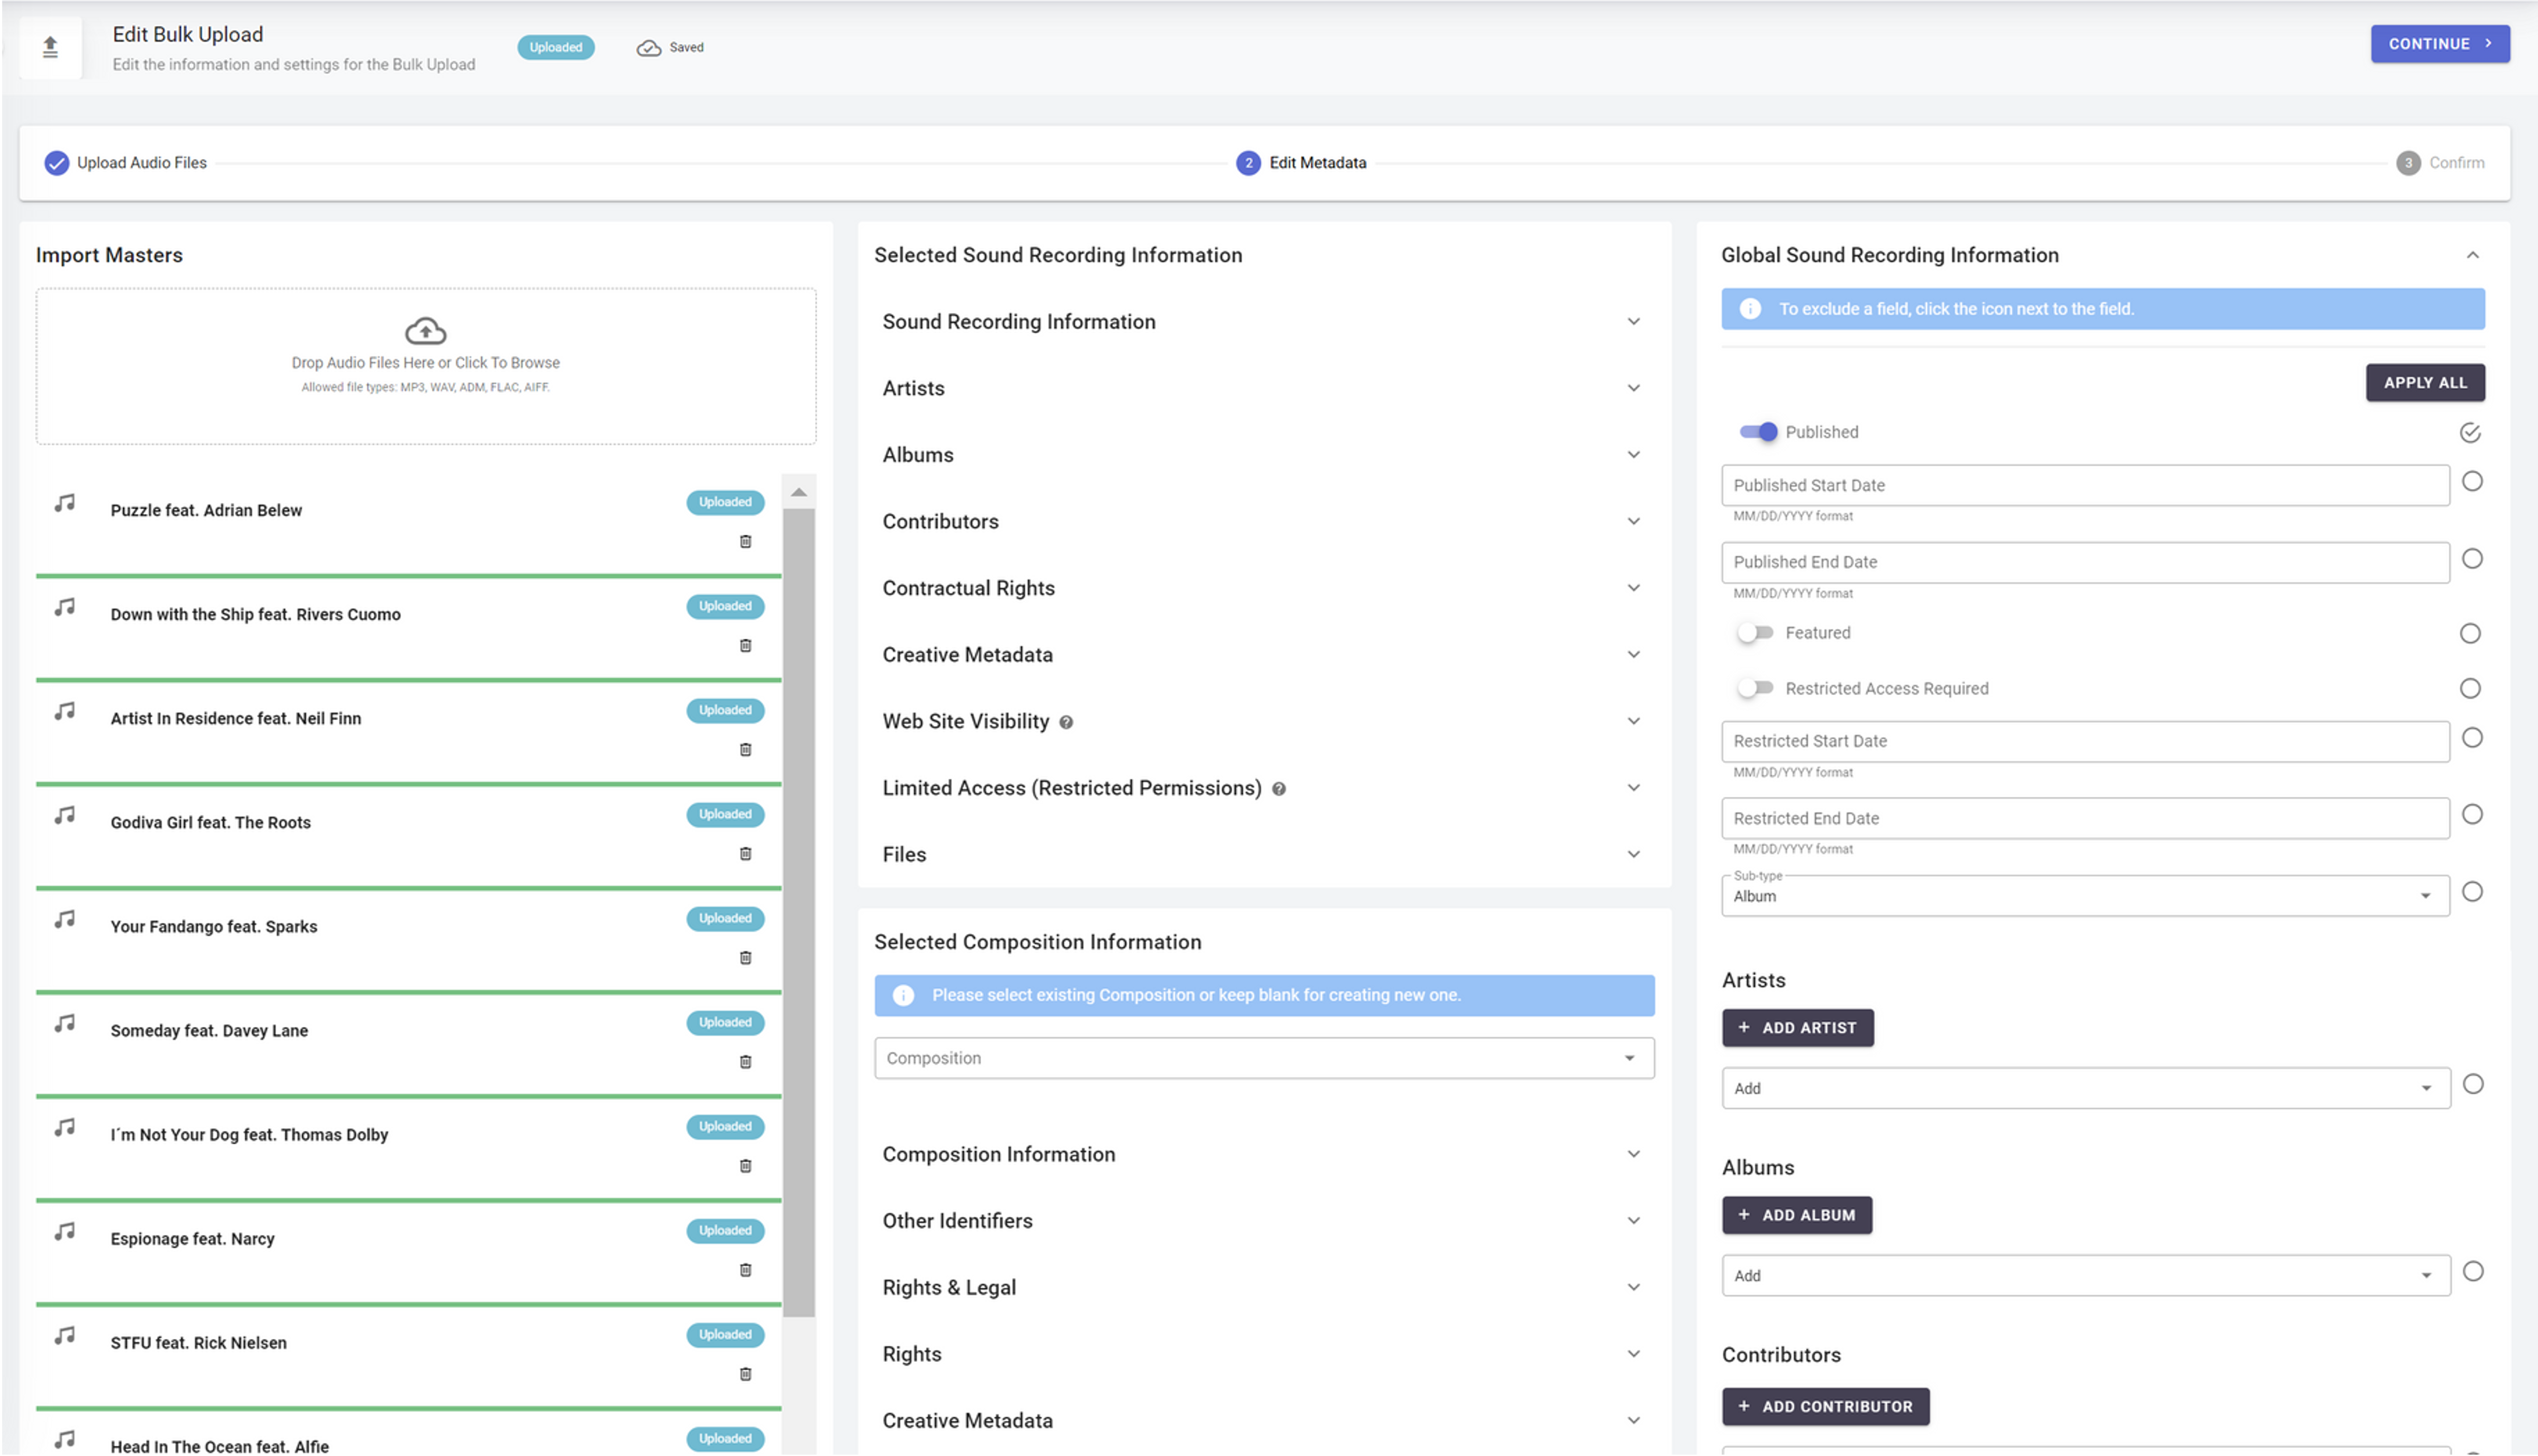Exclude the Published Start Date field
This screenshot has height=1456, width=2538.
click(x=2471, y=482)
